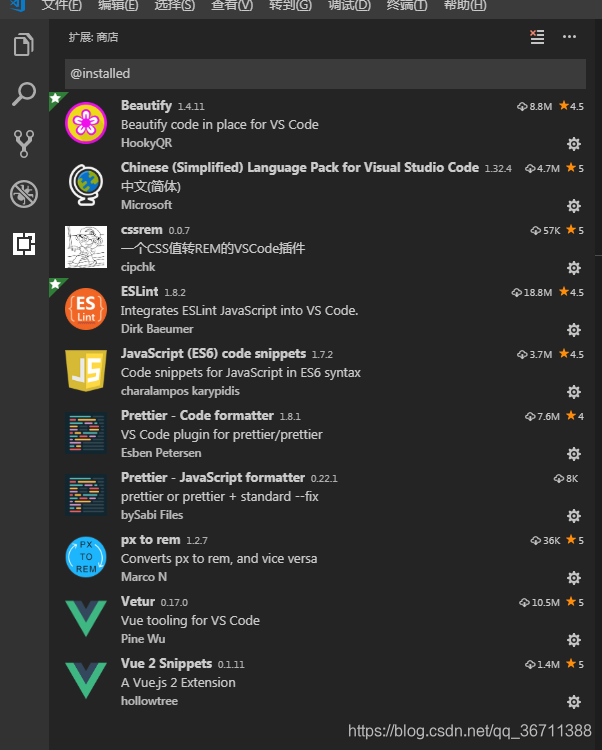Open the cssrem manage gear

[x=574, y=267]
